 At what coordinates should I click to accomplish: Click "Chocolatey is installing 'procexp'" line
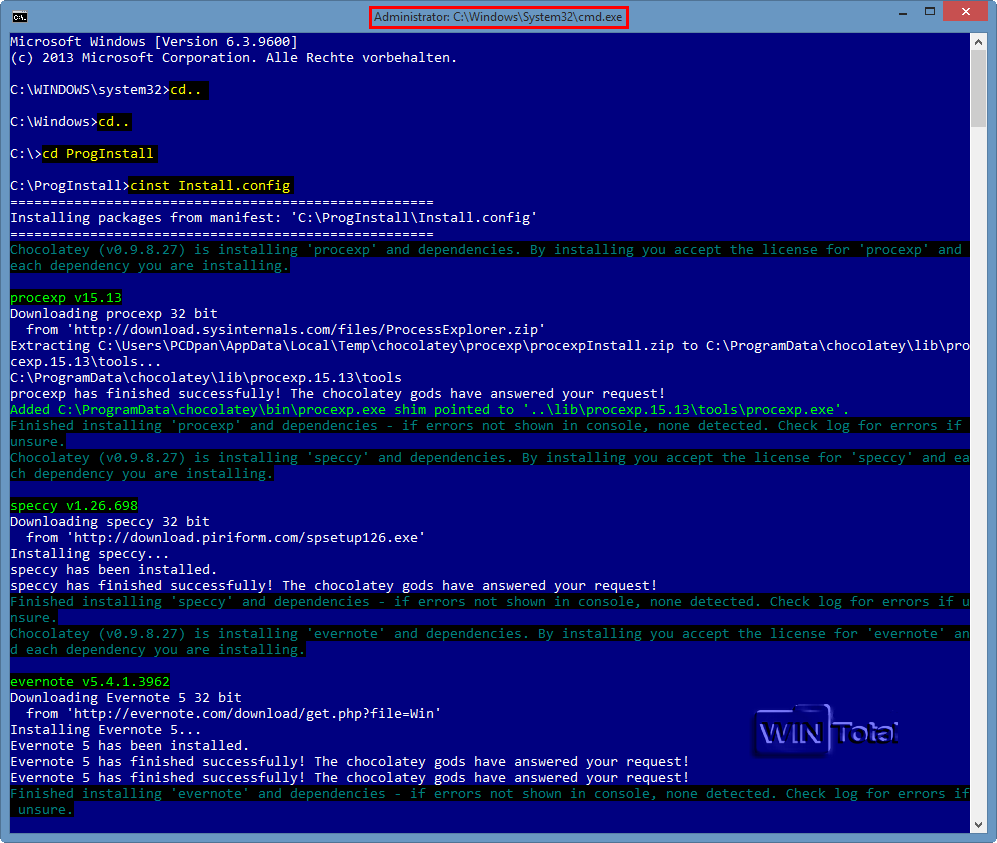pos(490,257)
